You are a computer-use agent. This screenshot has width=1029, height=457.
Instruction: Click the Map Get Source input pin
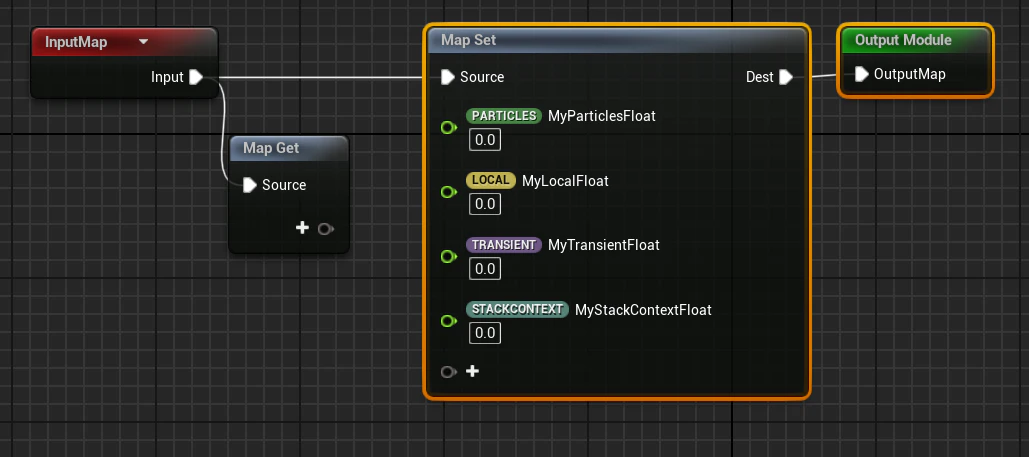coord(249,185)
